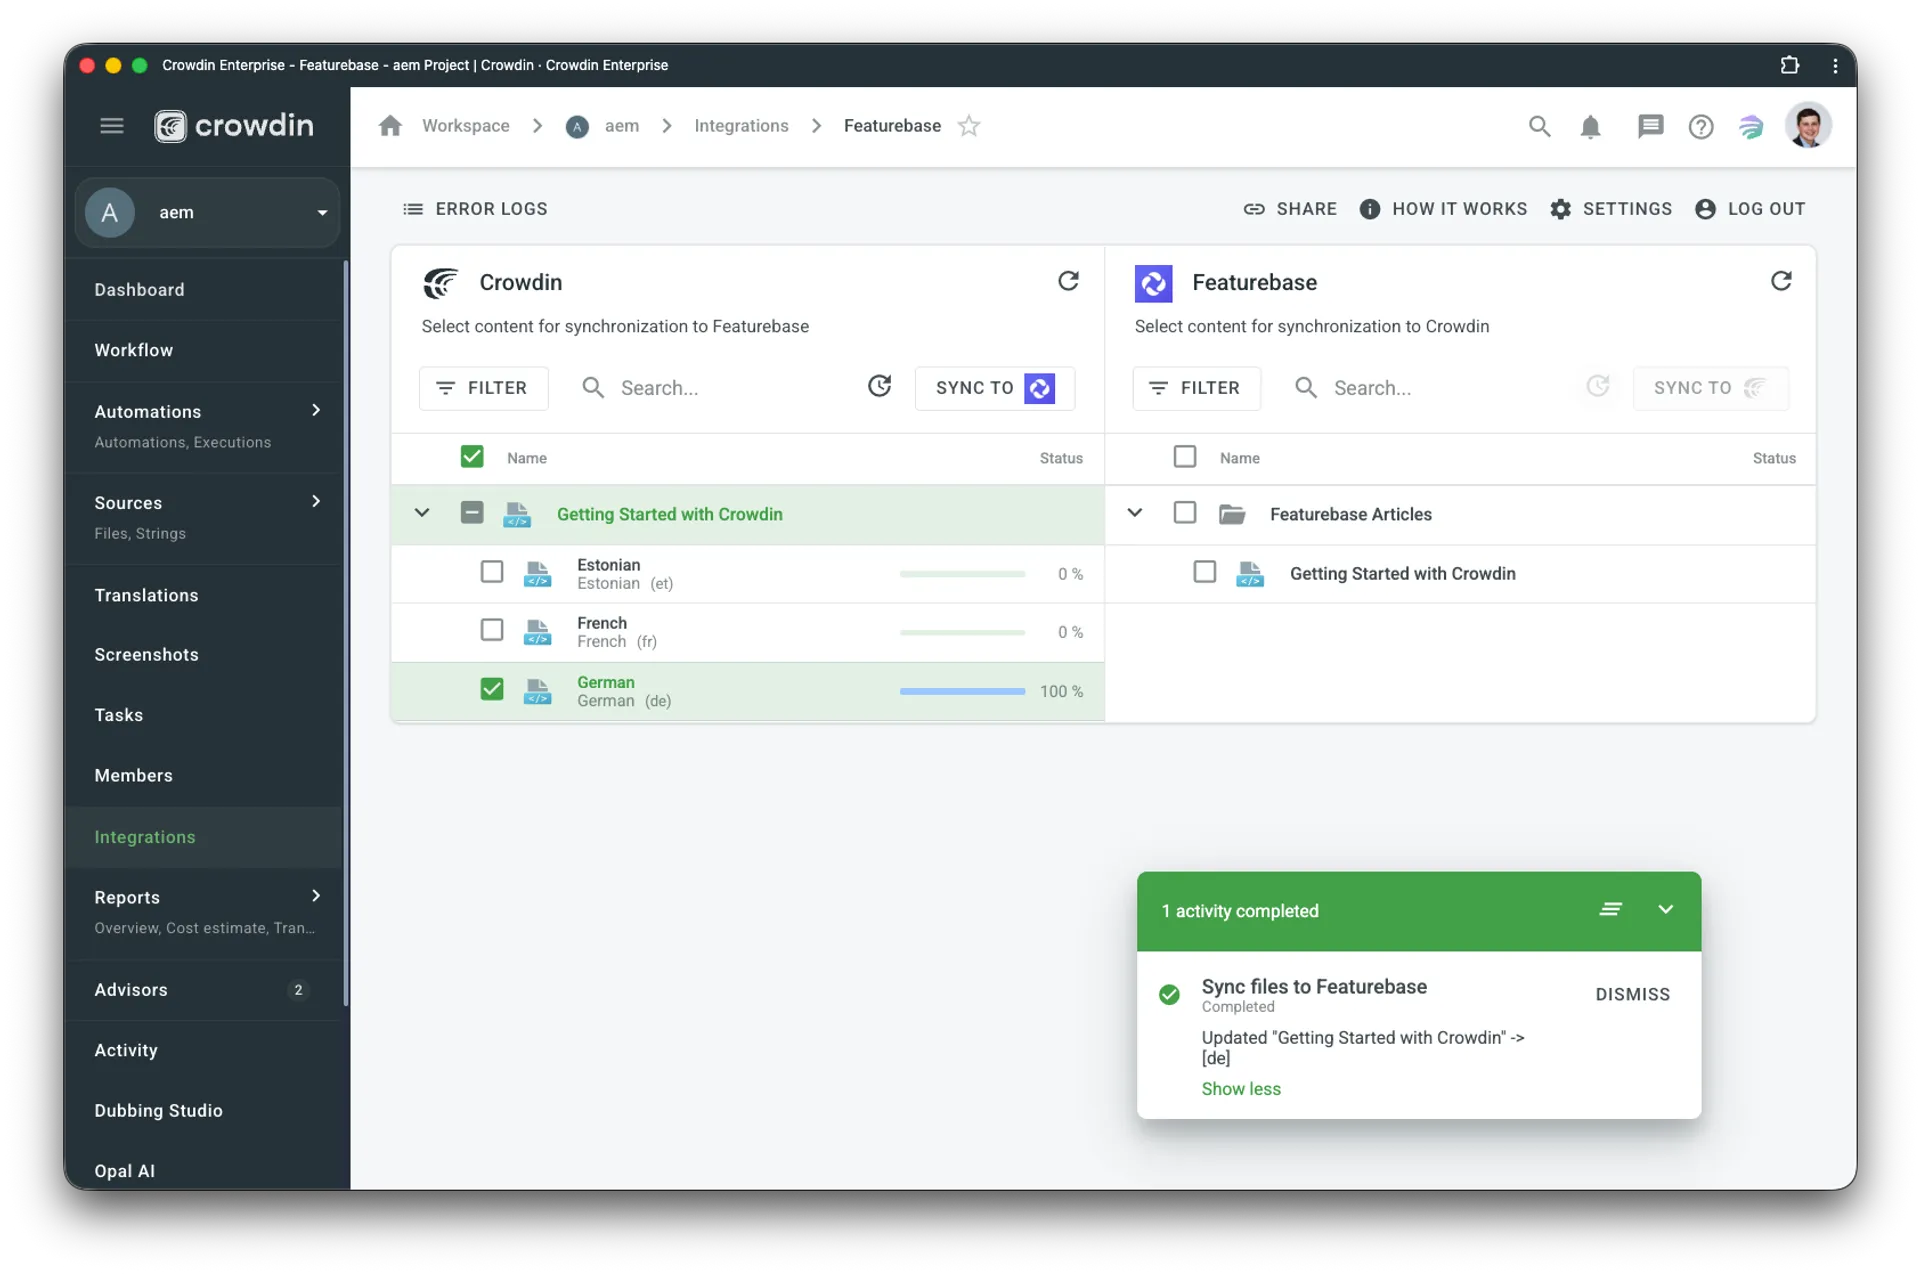The image size is (1920, 1274).
Task: Click the French 0% progress bar
Action: pos(962,632)
